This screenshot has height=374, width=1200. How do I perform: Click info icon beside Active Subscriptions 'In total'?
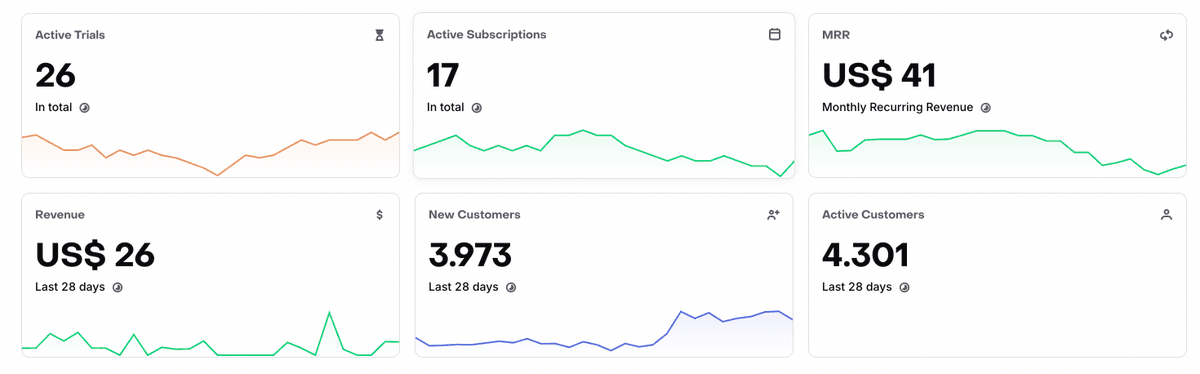(476, 107)
